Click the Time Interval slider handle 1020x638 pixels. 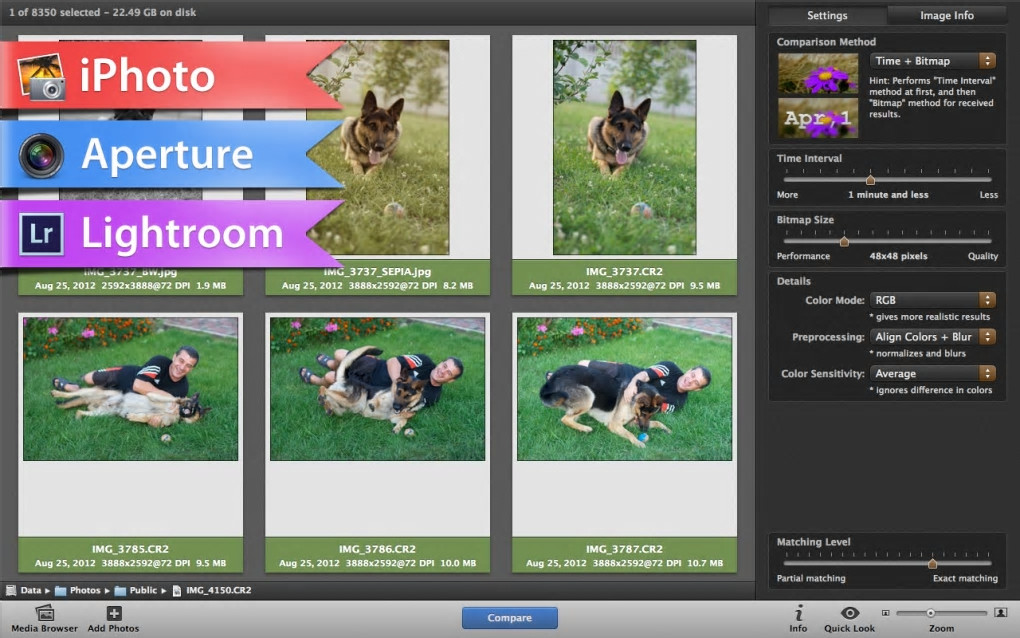[x=870, y=180]
